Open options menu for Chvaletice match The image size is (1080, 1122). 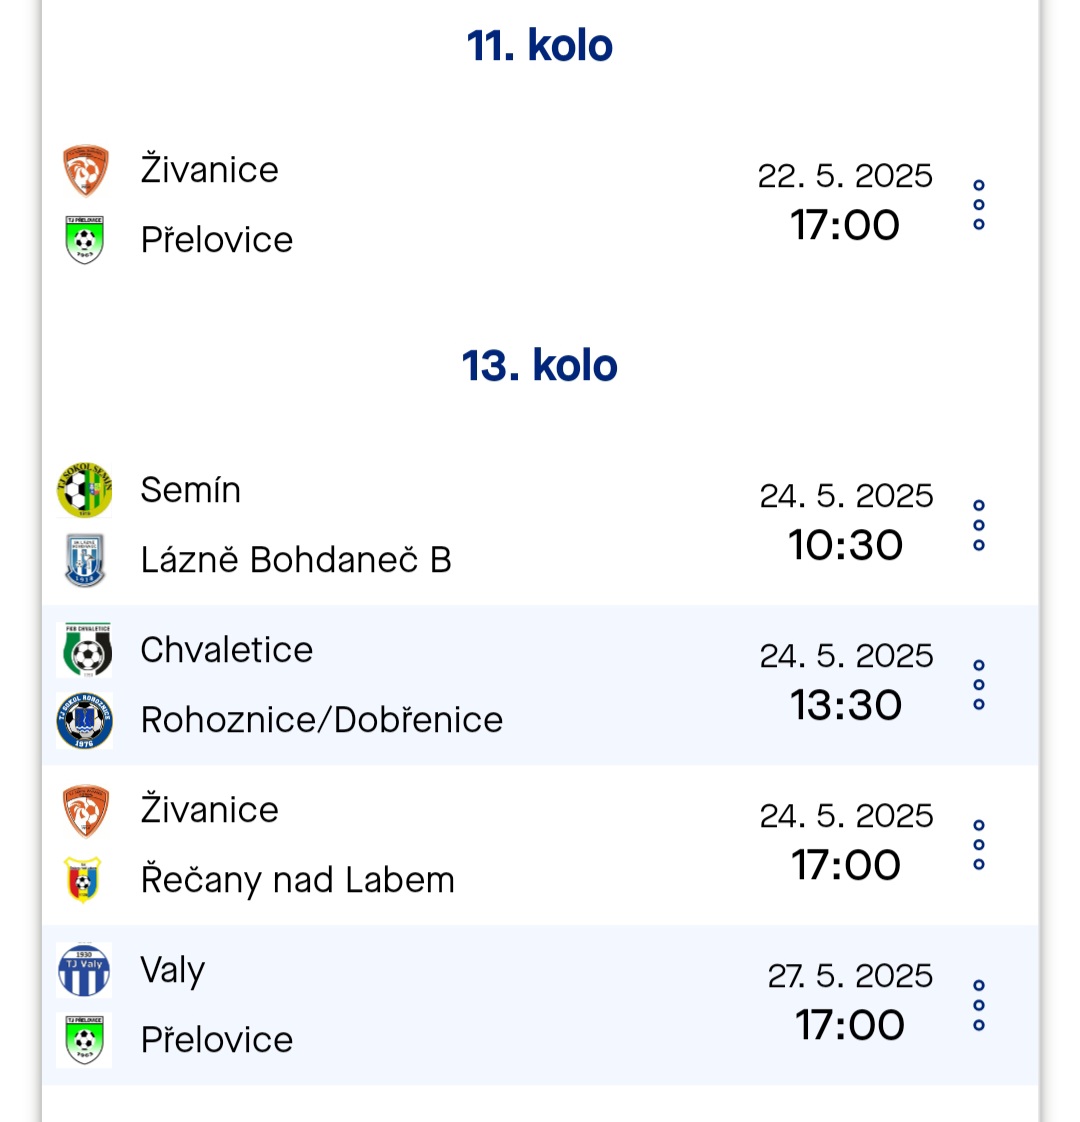[978, 685]
